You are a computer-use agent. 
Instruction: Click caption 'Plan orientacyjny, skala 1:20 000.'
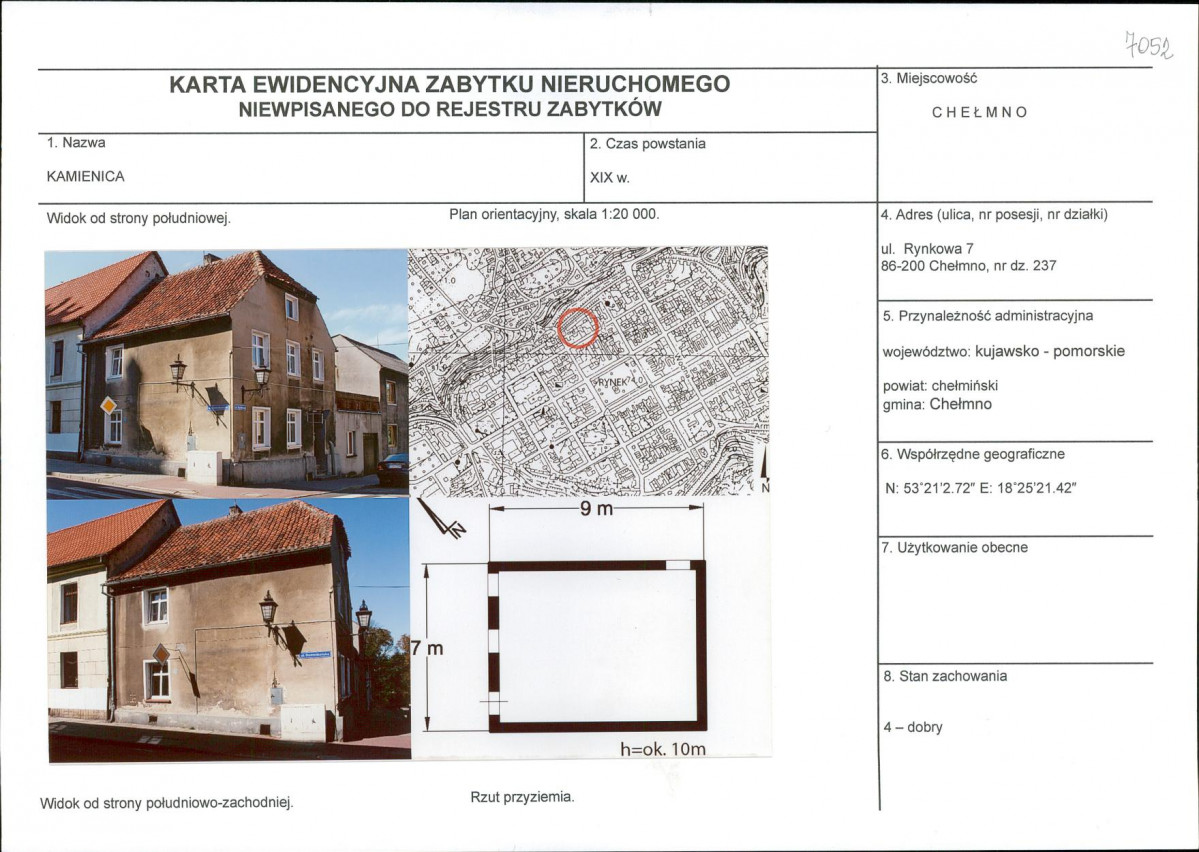pos(554,215)
